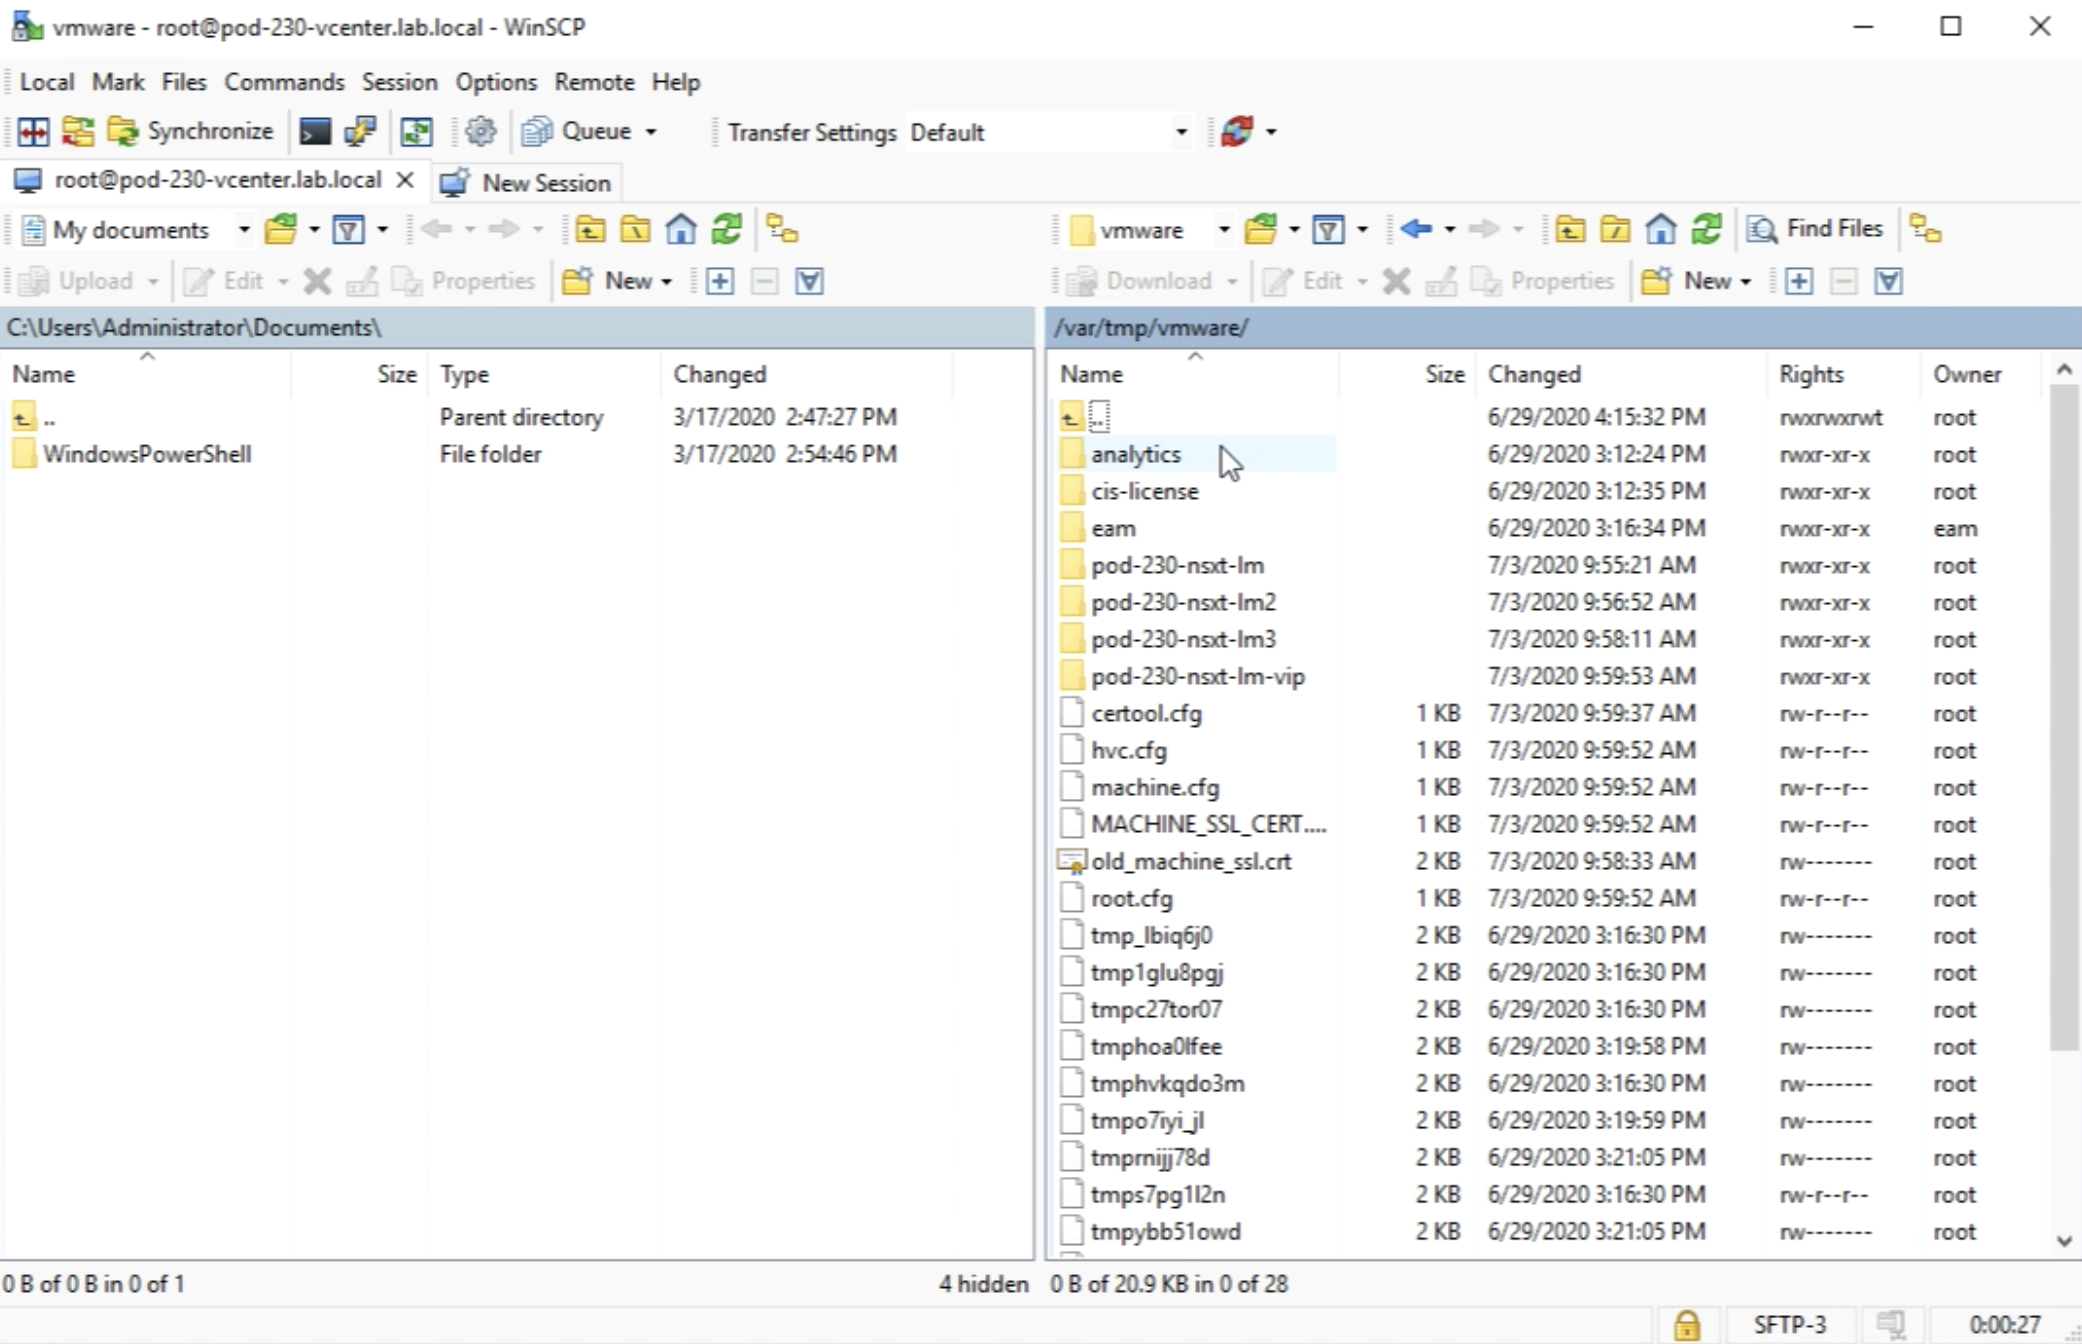Click the local parent directory icon
Viewport: 2082px width, 1344px height.
[x=590, y=230]
